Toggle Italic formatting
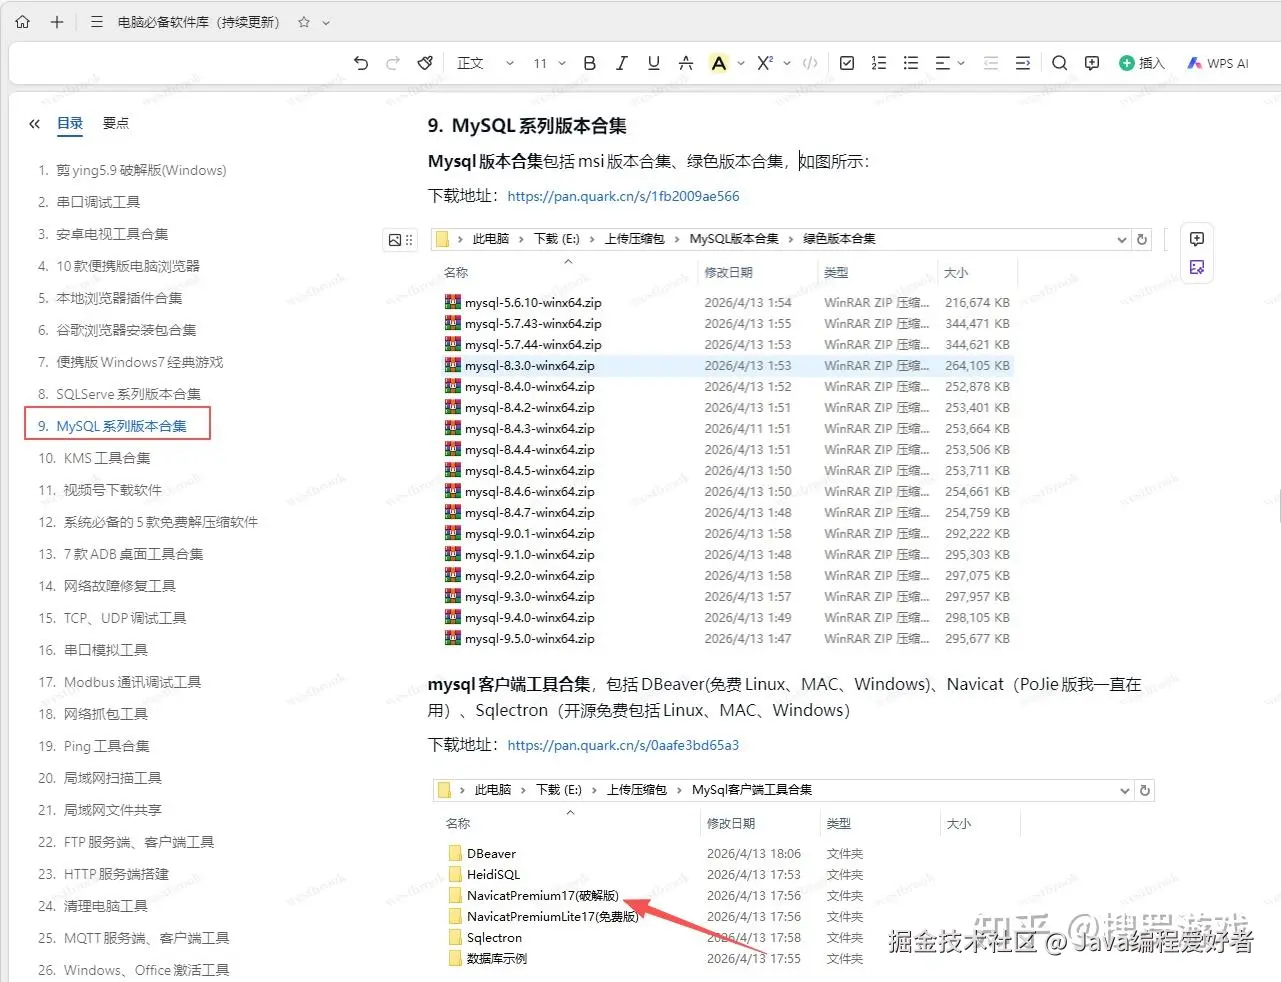 coord(622,63)
